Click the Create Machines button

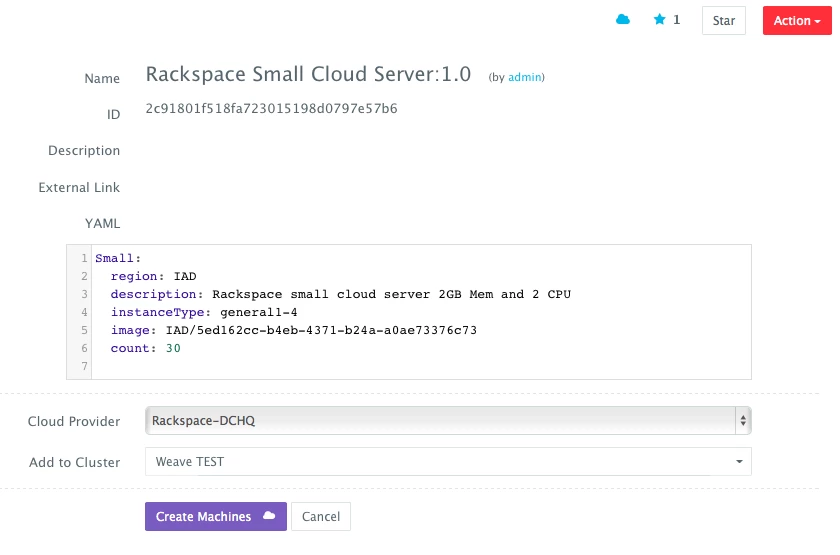pos(216,516)
